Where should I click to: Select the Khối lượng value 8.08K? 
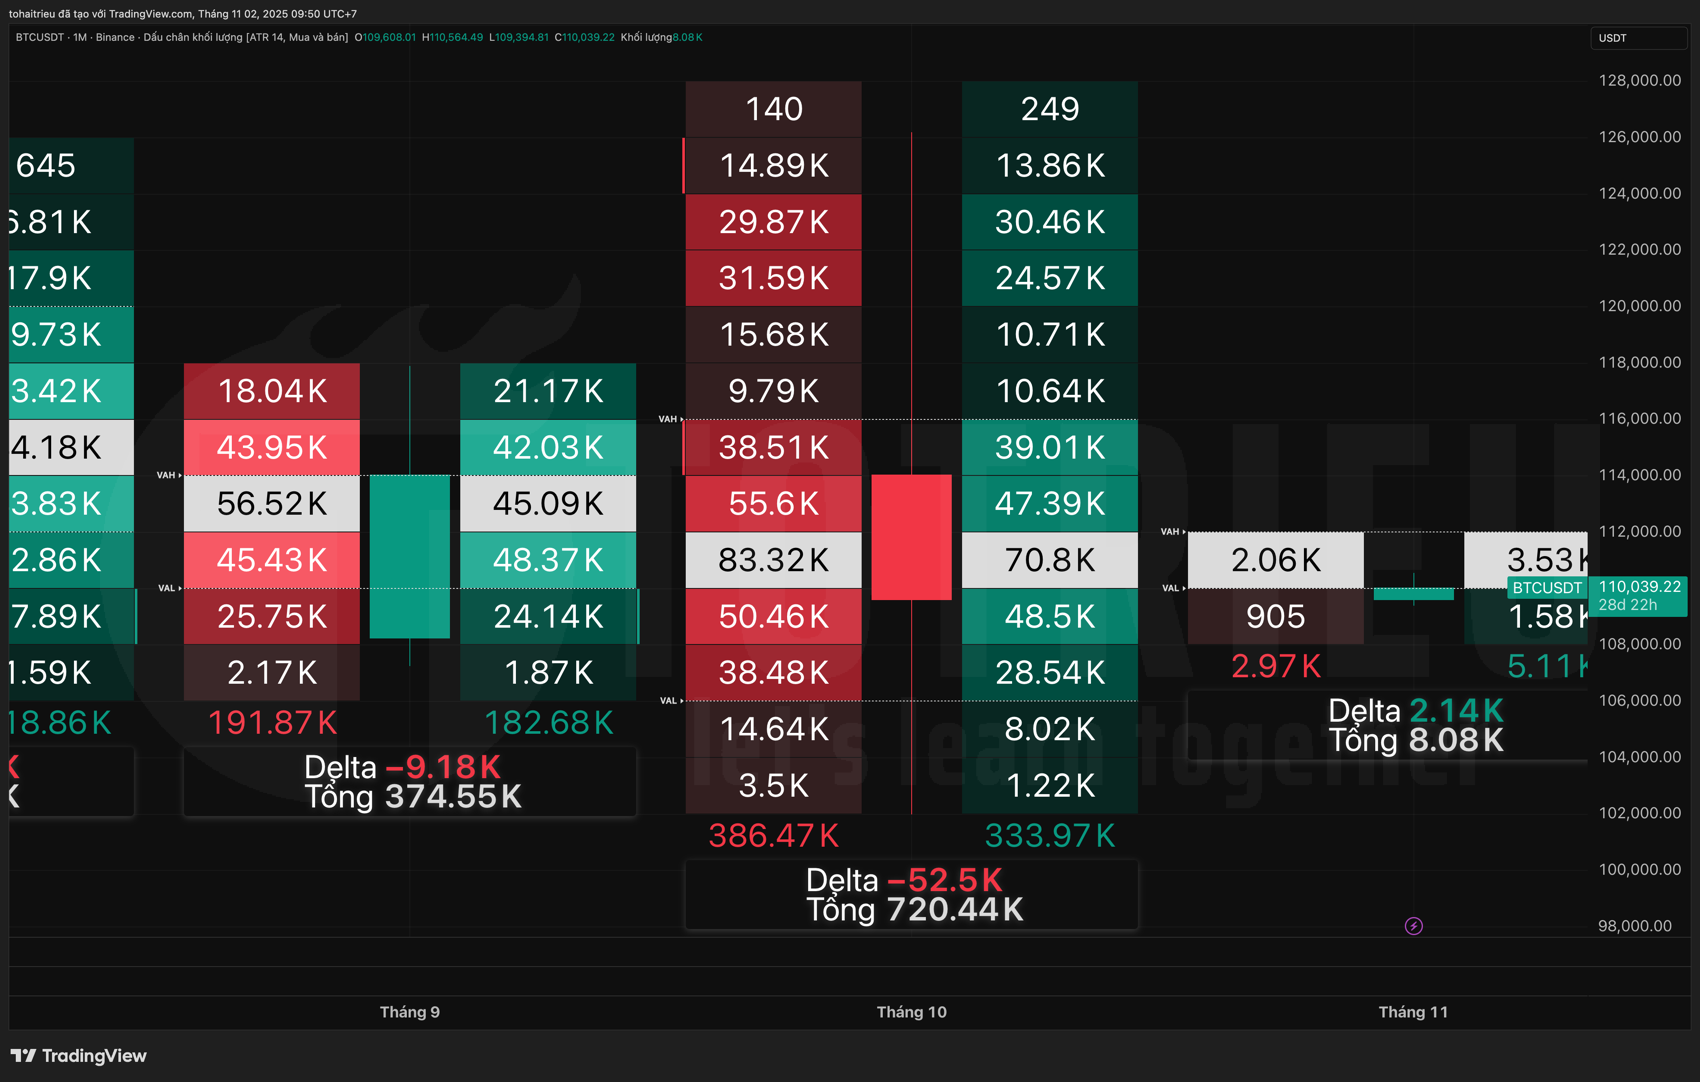pyautogui.click(x=687, y=37)
